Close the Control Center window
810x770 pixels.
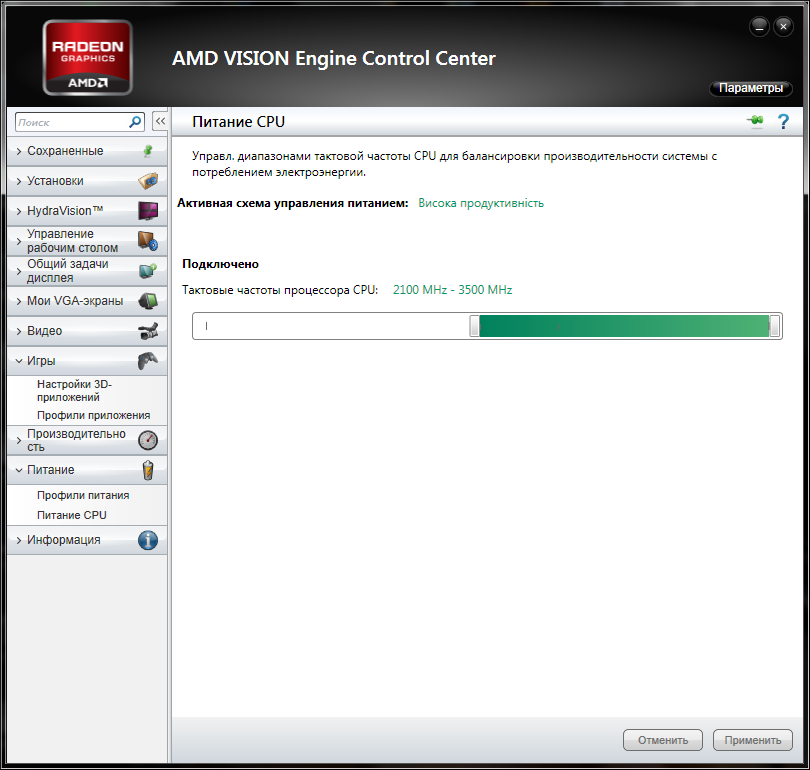(783, 26)
